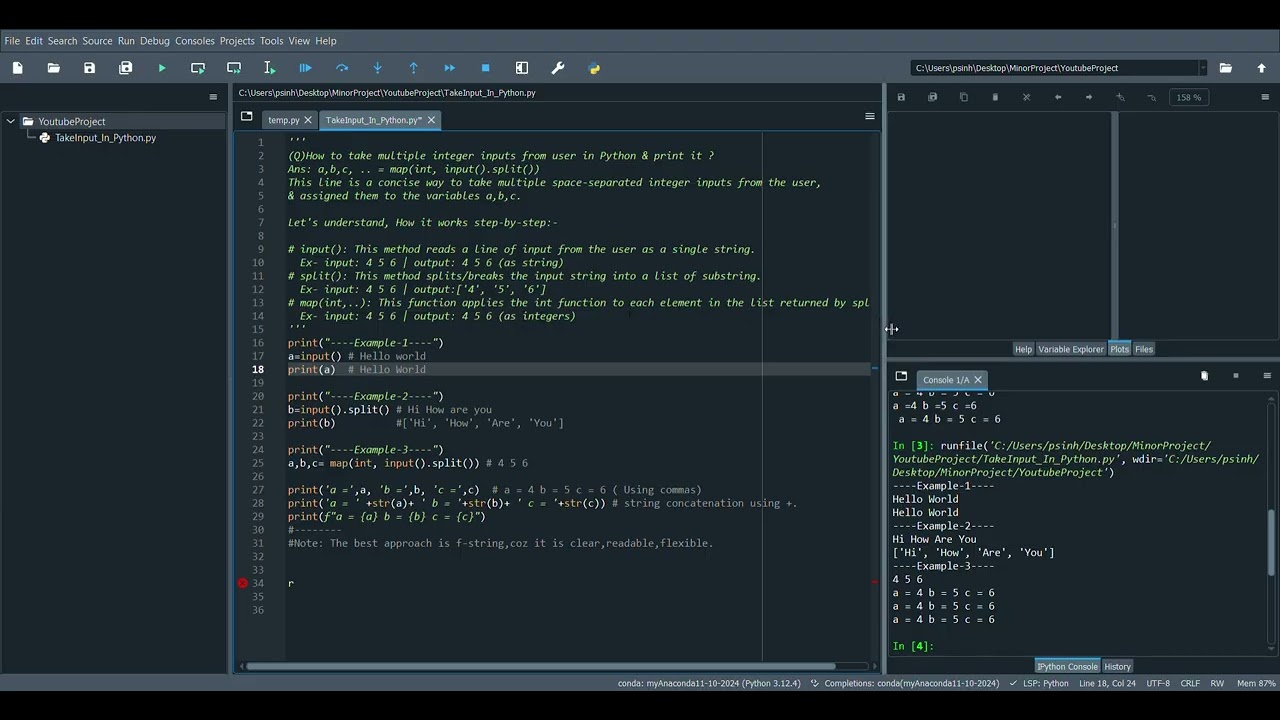Viewport: 1280px width, 720px height.
Task: Step over current line in debugger
Action: (342, 68)
